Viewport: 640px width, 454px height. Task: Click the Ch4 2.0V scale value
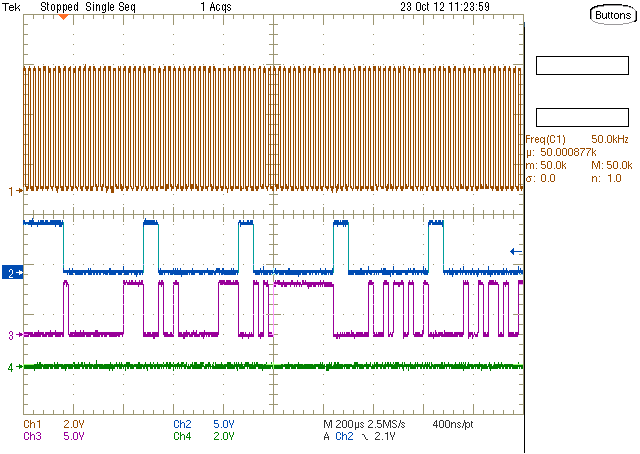223,436
